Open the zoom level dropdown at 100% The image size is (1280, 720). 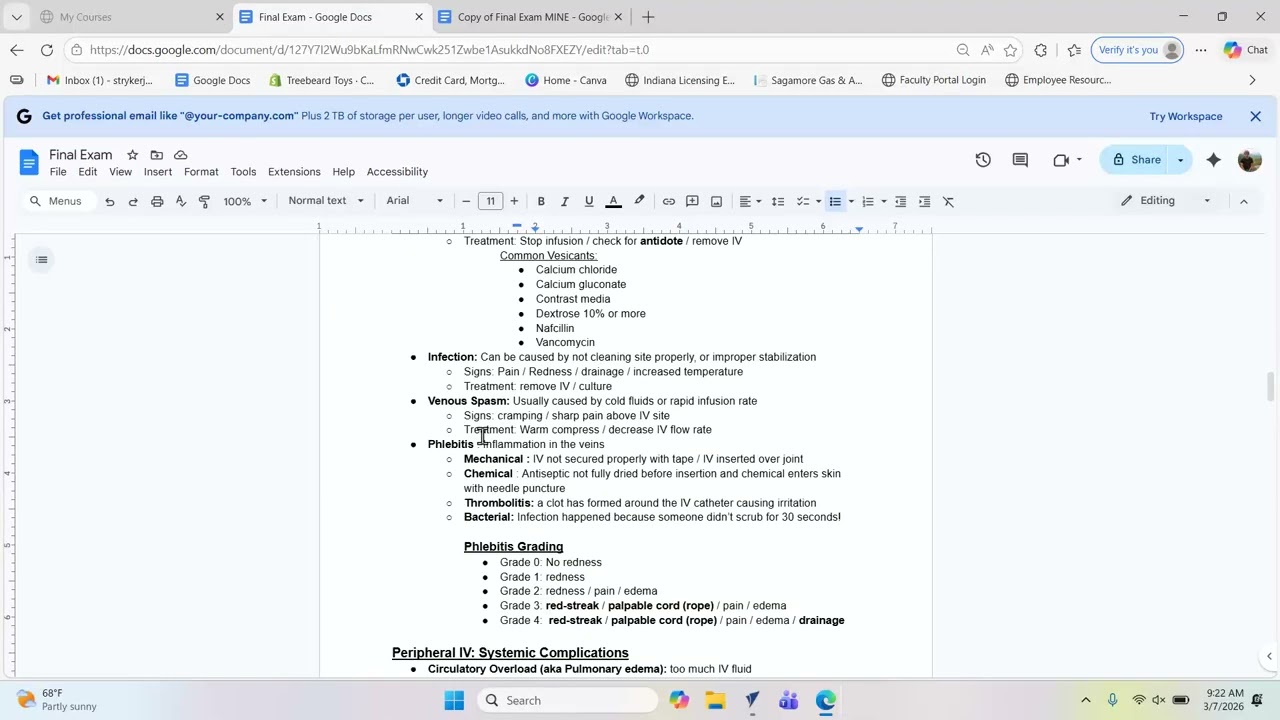[245, 201]
